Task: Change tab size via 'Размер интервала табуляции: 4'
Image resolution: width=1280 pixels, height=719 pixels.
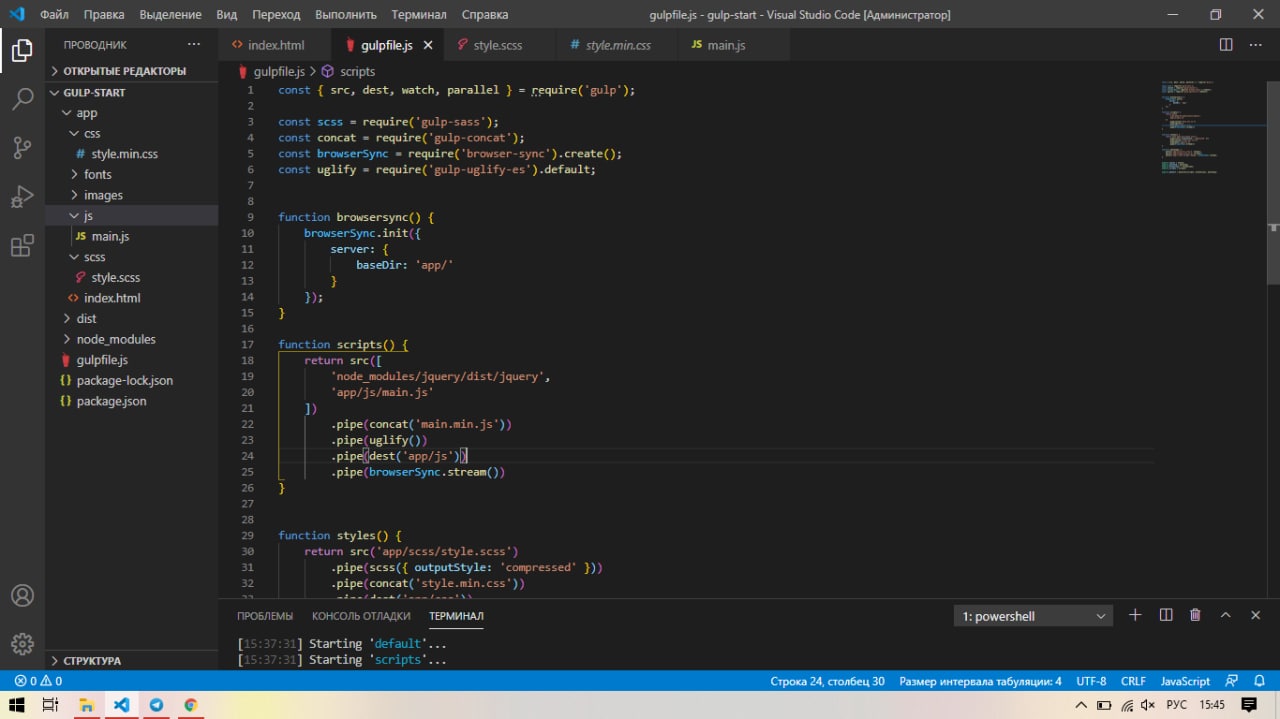Action: [980, 681]
